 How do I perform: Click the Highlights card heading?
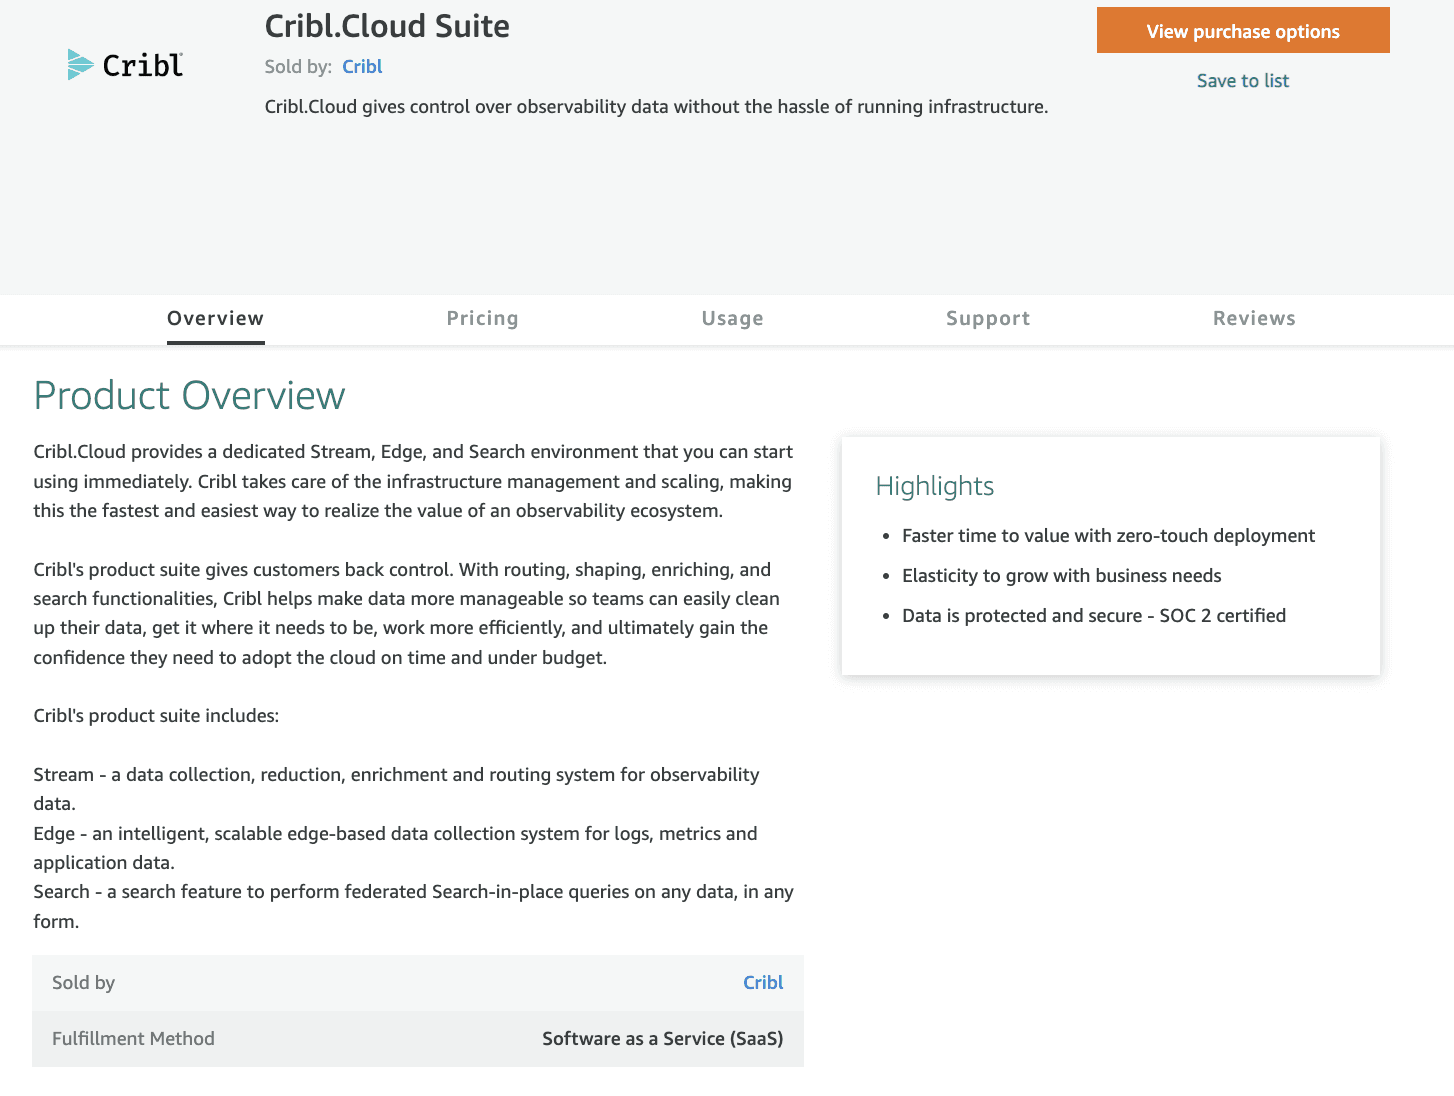[934, 486]
